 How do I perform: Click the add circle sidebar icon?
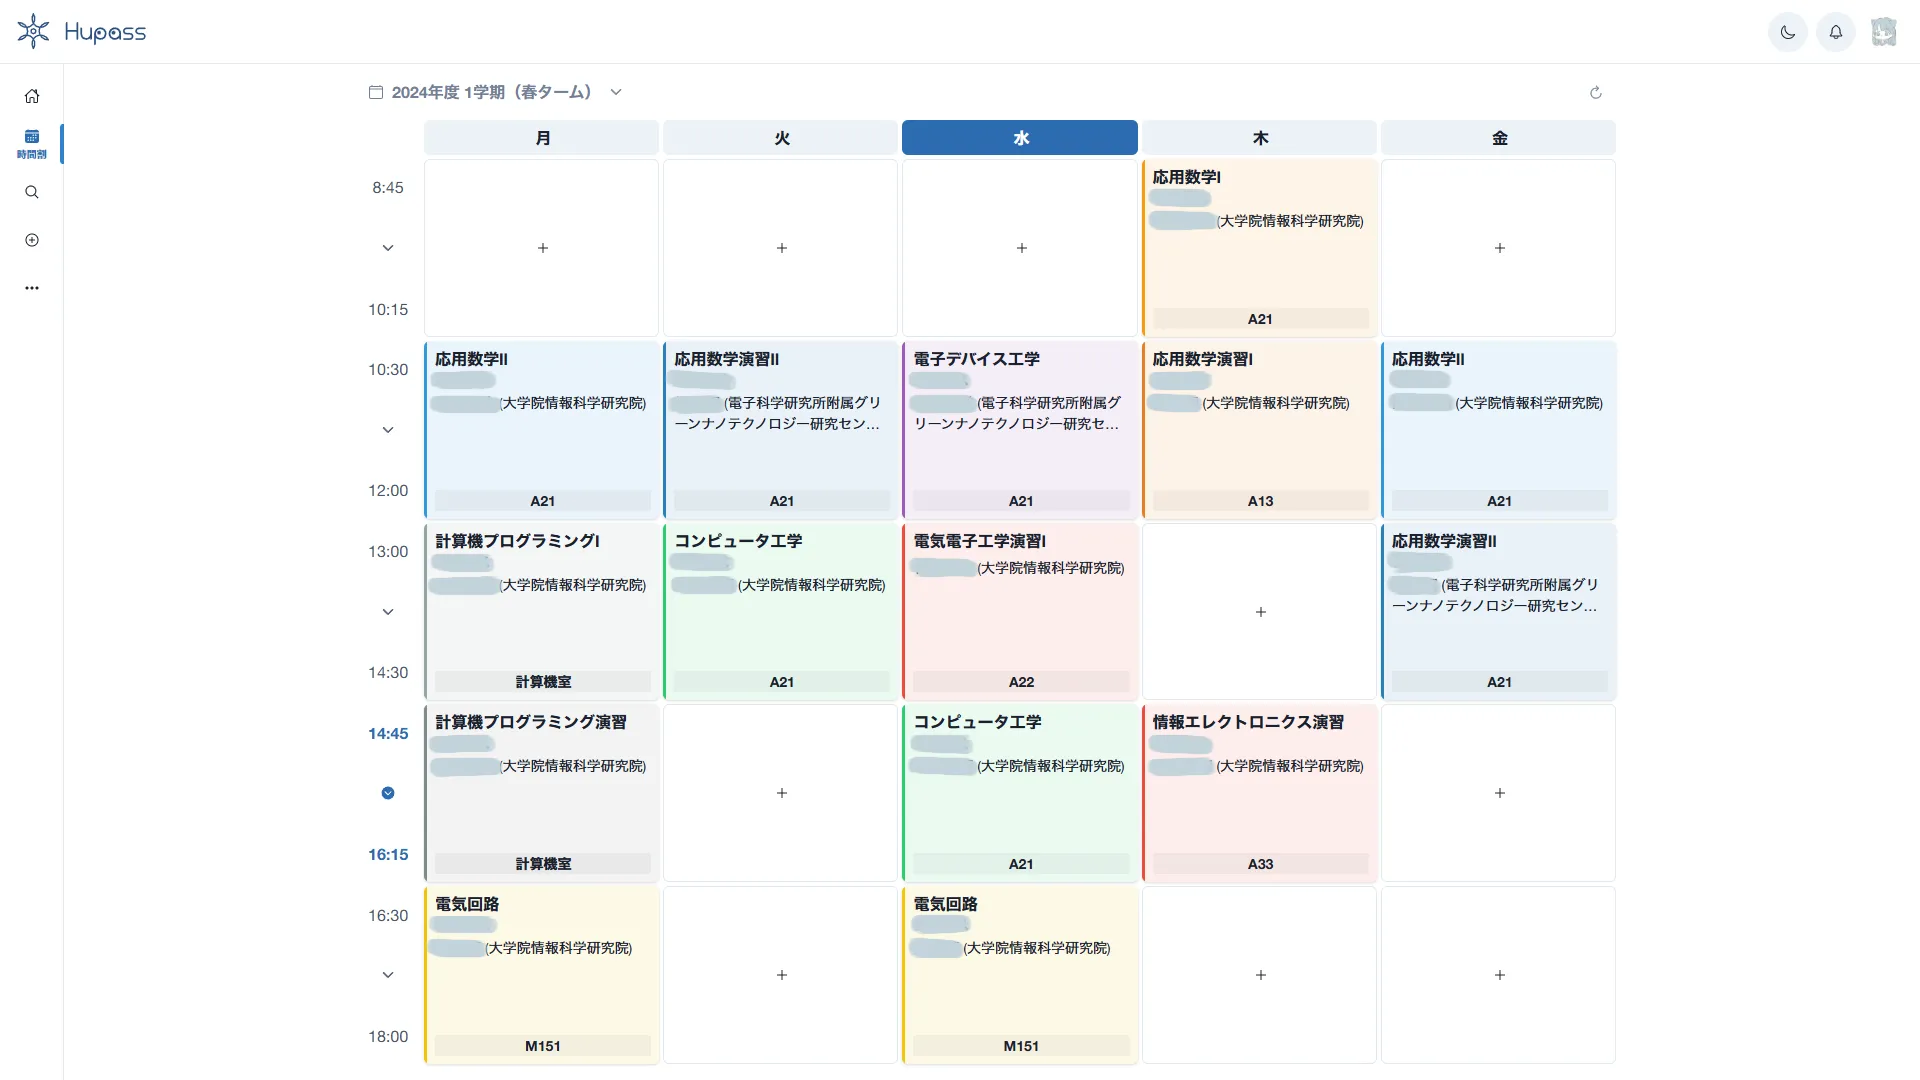pyautogui.click(x=32, y=240)
